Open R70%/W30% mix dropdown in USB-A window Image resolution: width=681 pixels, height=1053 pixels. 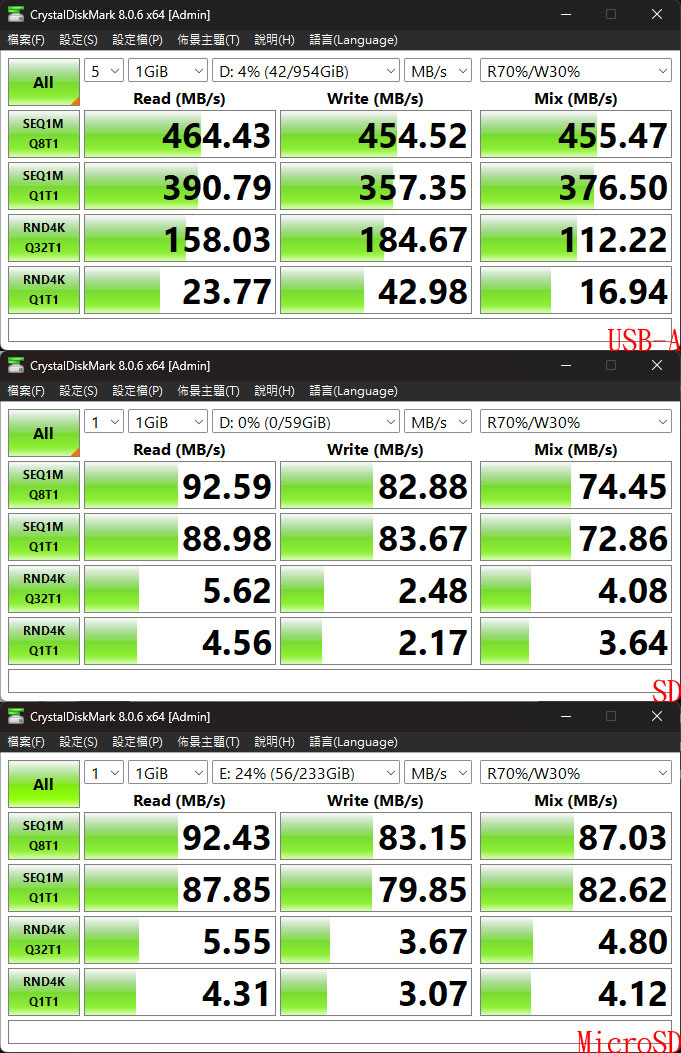tap(576, 71)
